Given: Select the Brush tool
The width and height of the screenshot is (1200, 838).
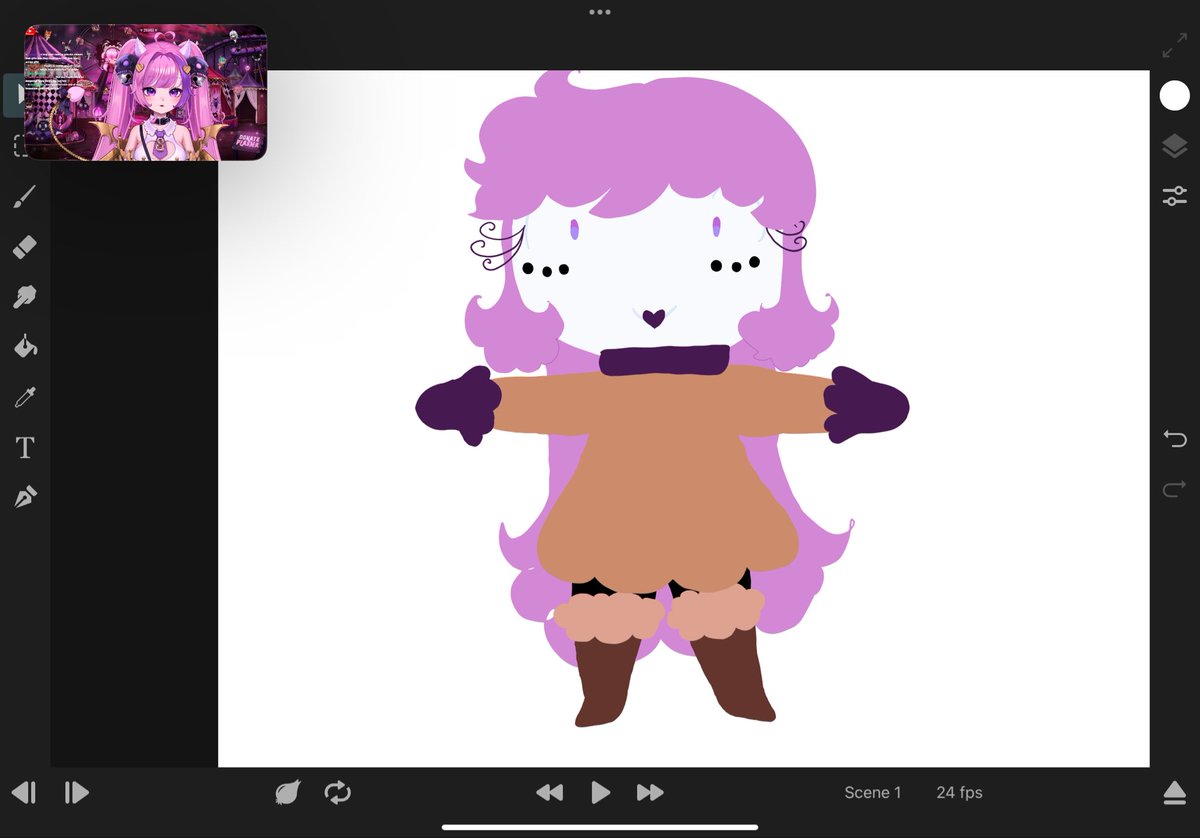Looking at the screenshot, I should (x=25, y=196).
